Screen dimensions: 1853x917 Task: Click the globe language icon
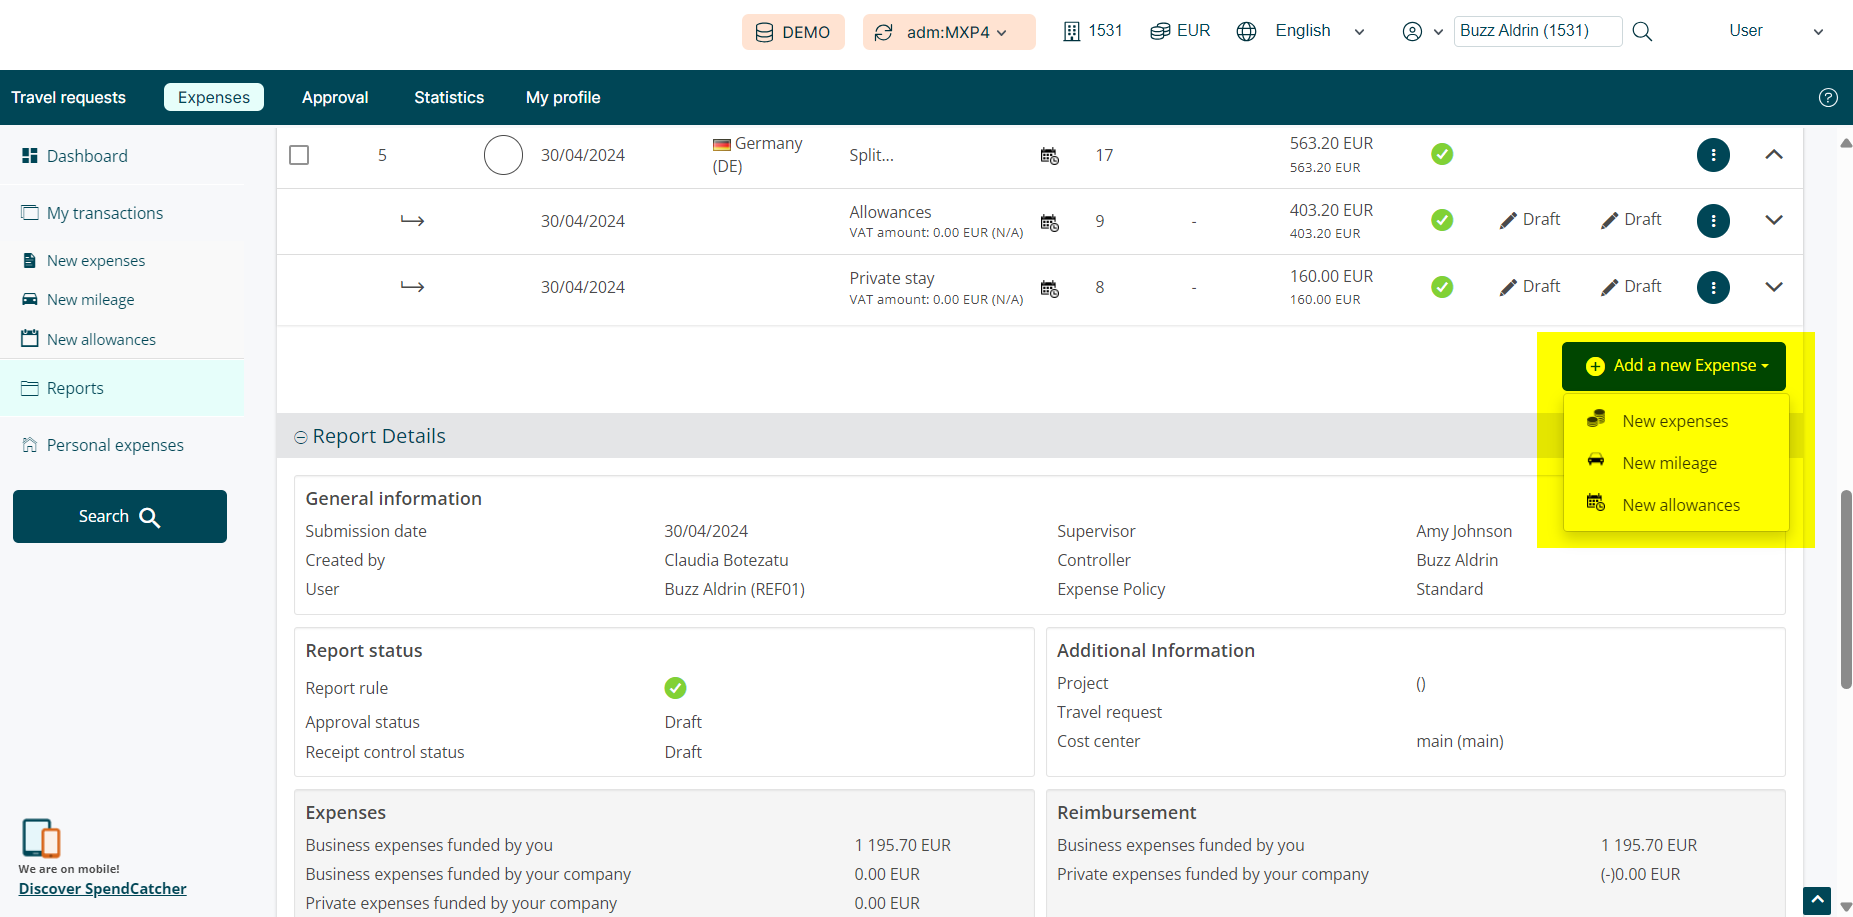(1246, 32)
